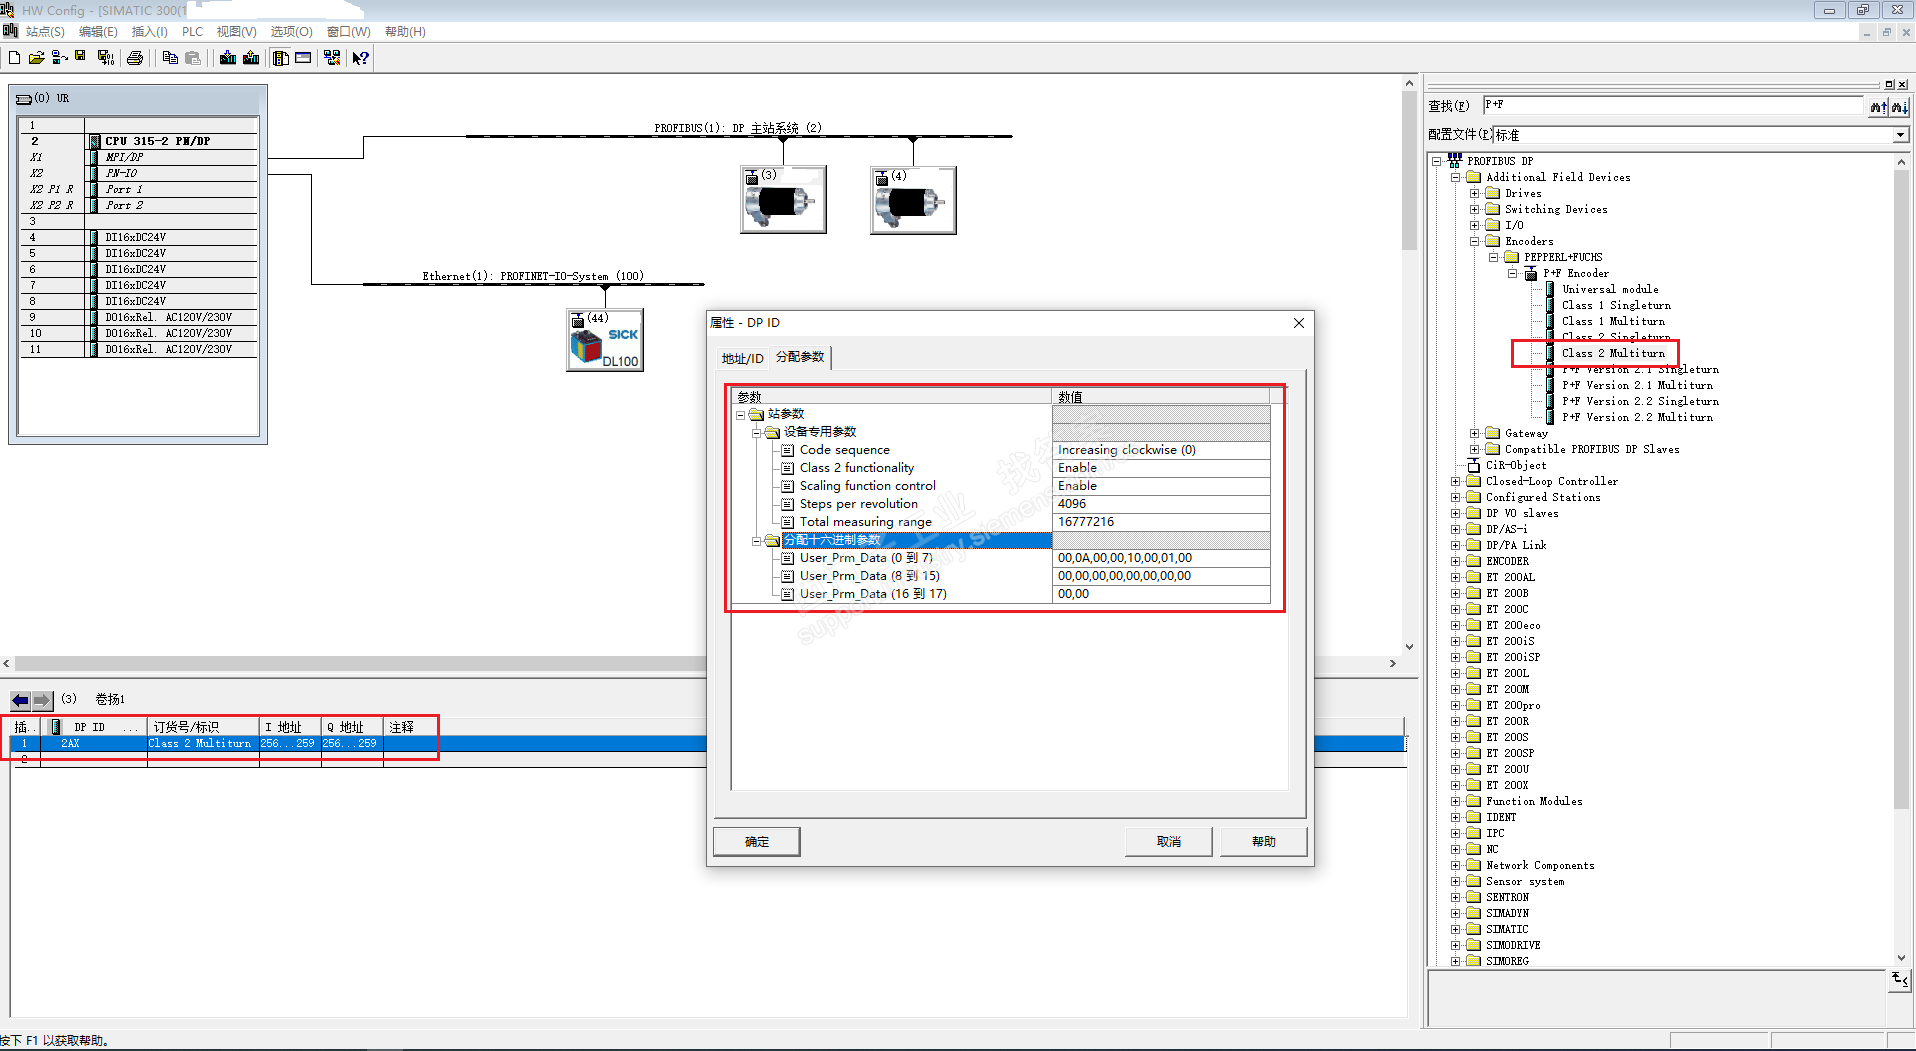Select the Class 2 Multiturn catalog module
The height and width of the screenshot is (1051, 1916).
pyautogui.click(x=1613, y=353)
